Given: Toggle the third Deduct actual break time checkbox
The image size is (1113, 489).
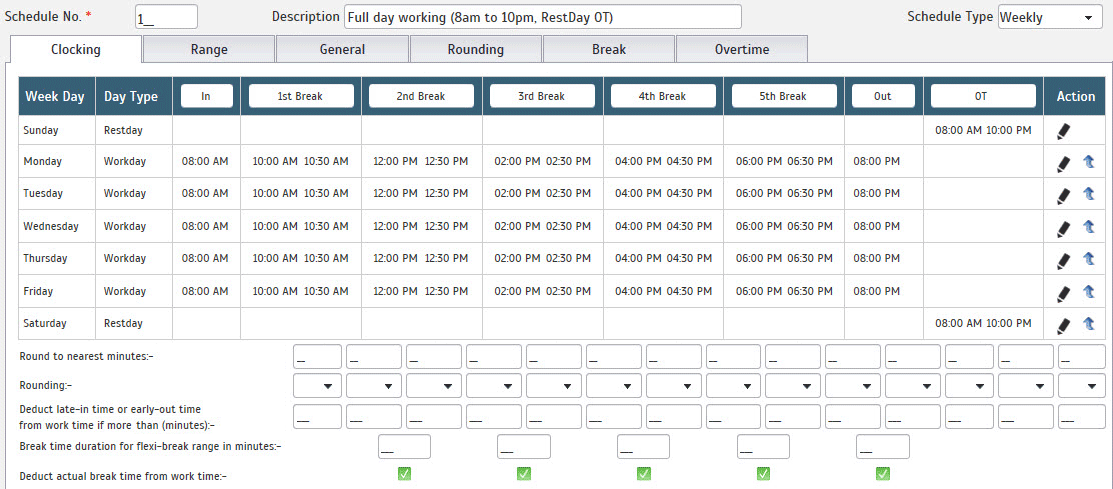Looking at the screenshot, I should (644, 474).
